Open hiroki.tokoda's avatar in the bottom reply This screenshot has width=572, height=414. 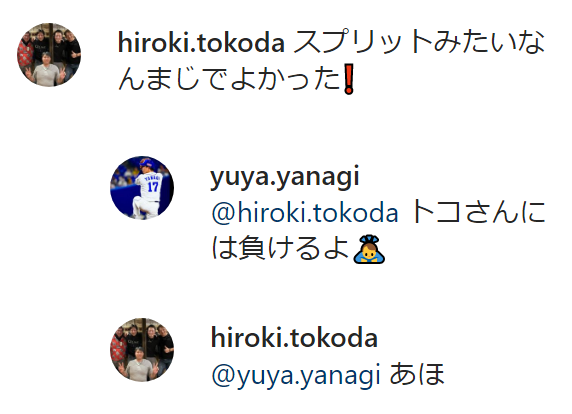tap(142, 350)
